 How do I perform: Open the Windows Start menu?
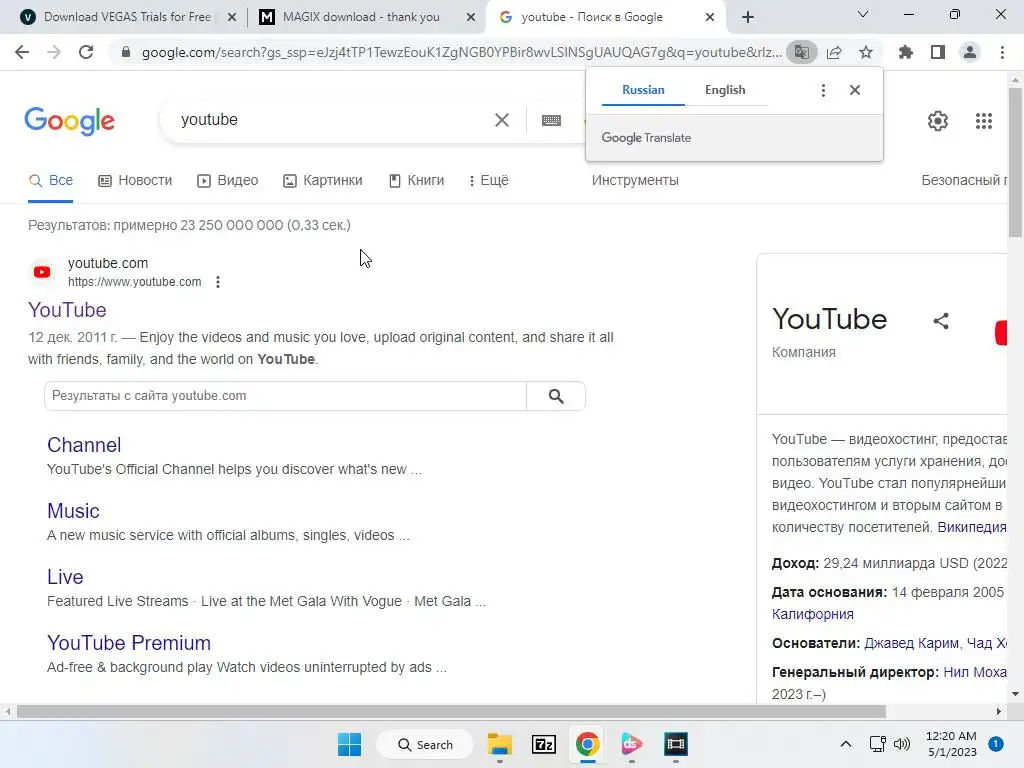[x=349, y=744]
